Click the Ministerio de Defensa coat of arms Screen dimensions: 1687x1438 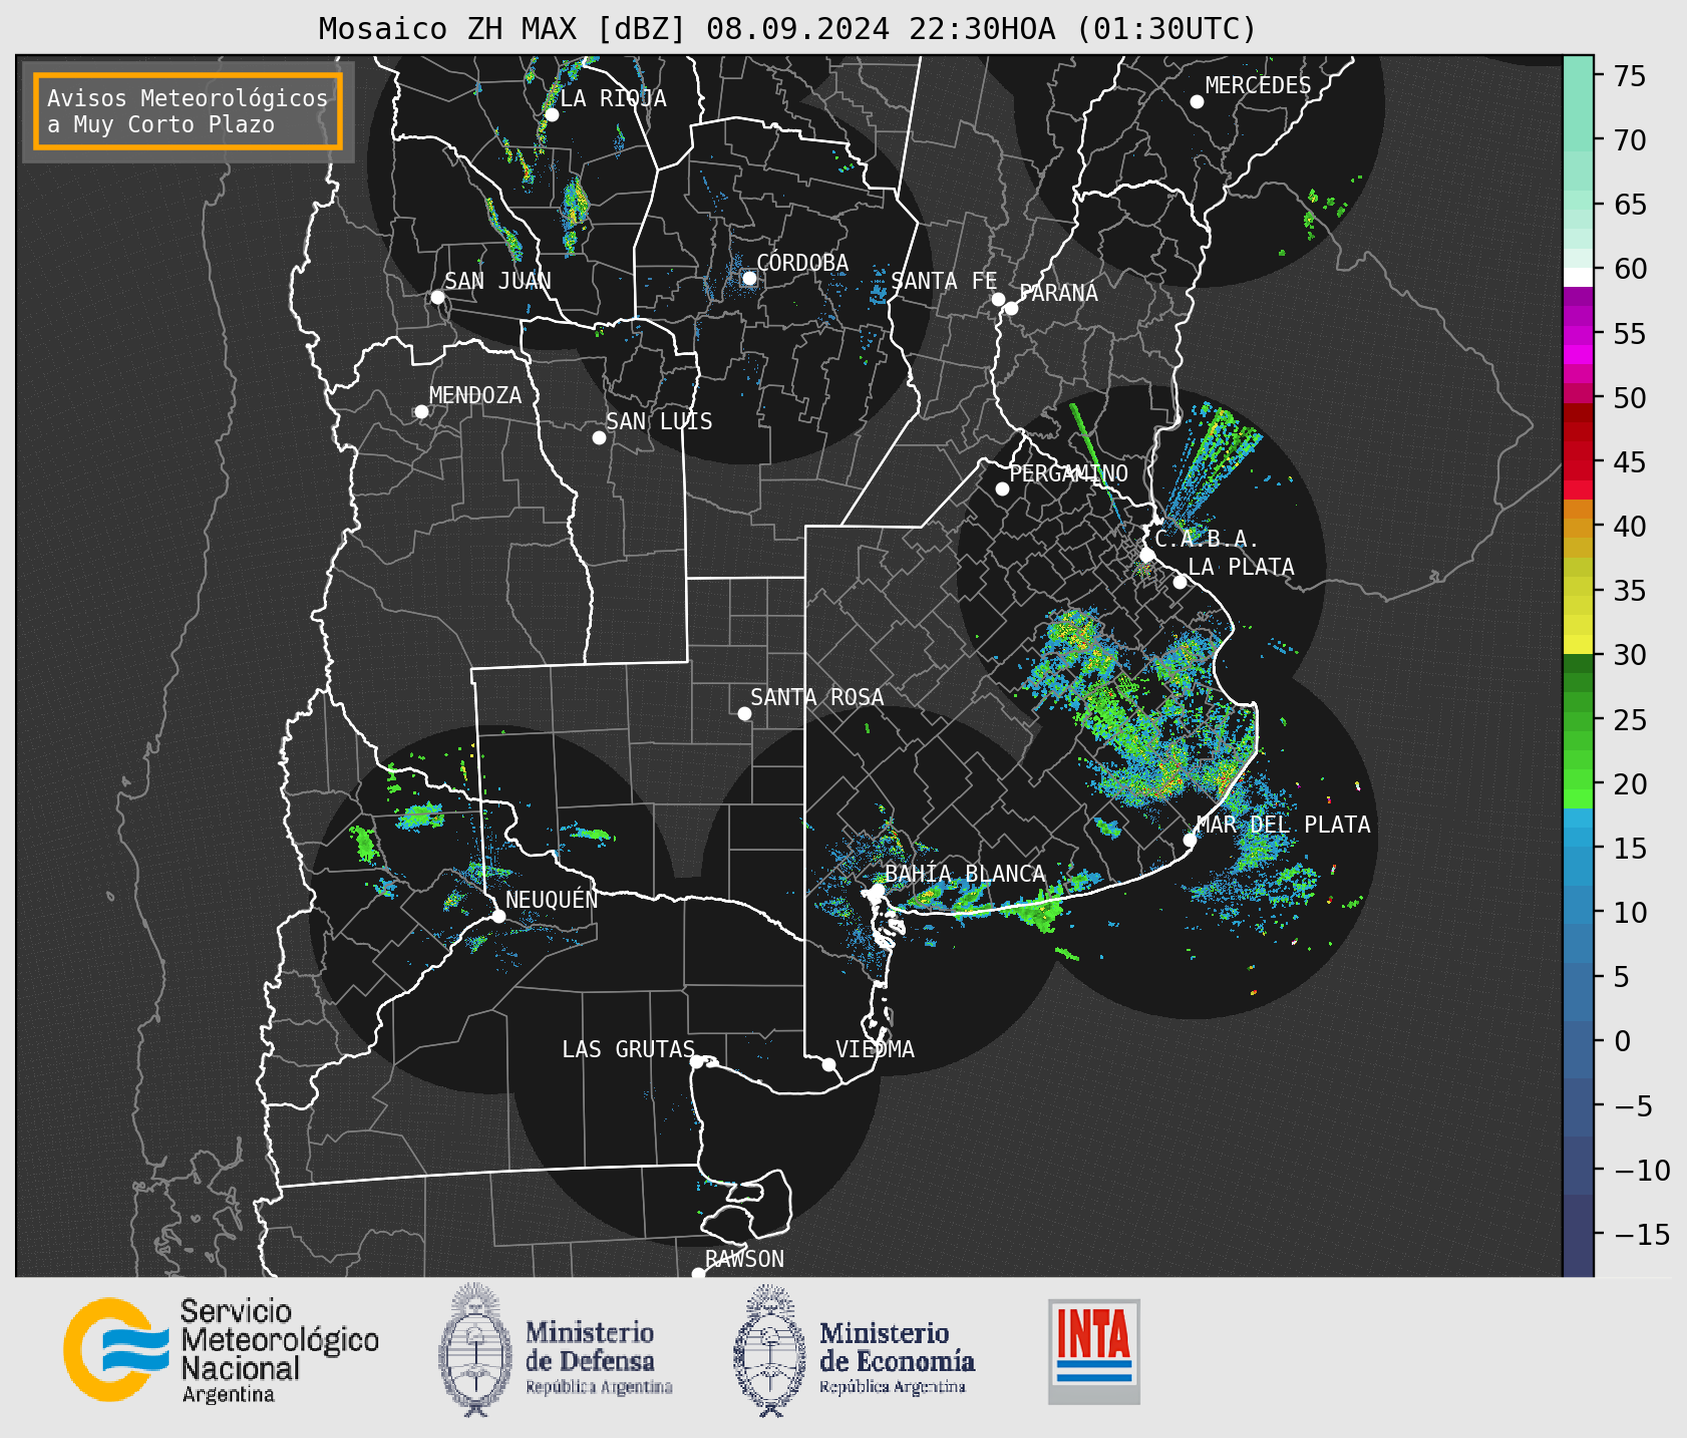click(475, 1350)
